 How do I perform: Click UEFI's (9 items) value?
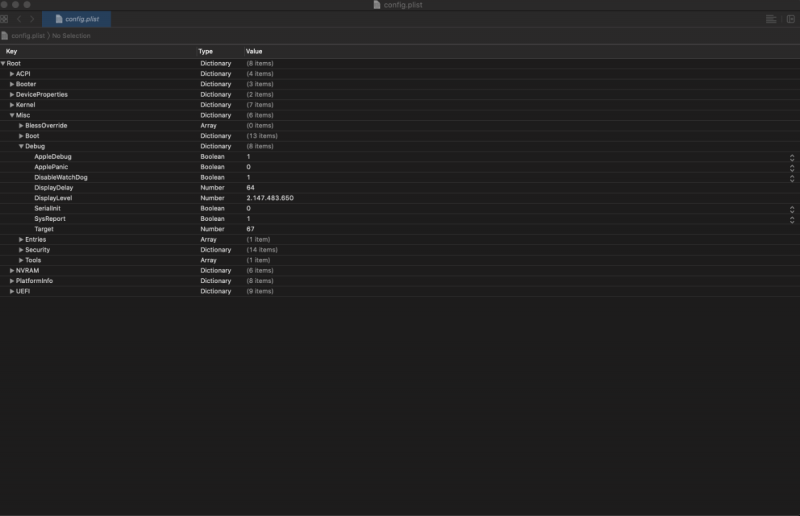(260, 291)
